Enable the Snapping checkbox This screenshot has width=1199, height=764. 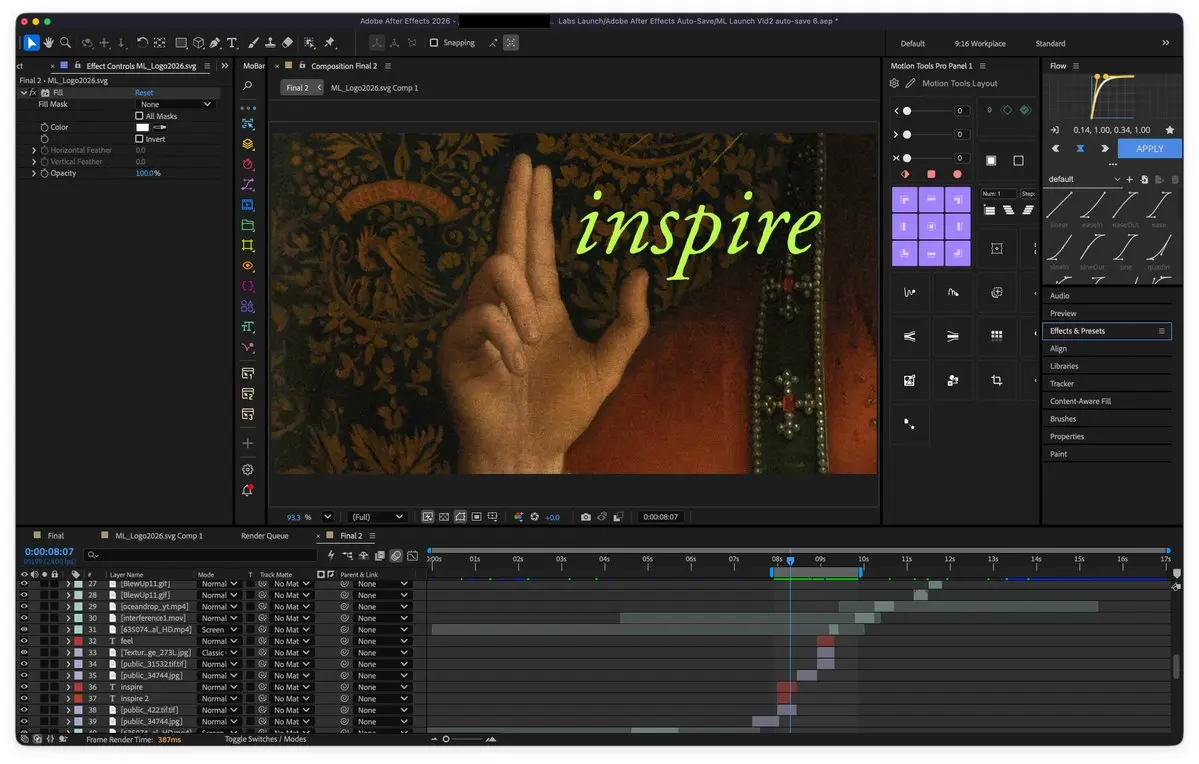tap(434, 43)
